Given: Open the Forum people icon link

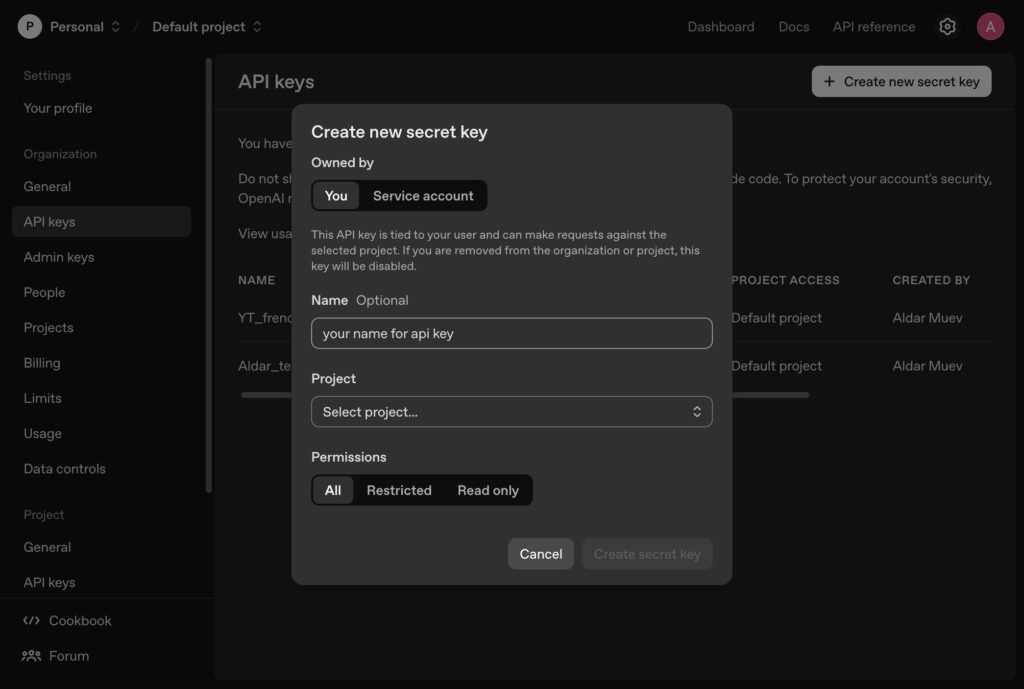Looking at the screenshot, I should tap(32, 656).
